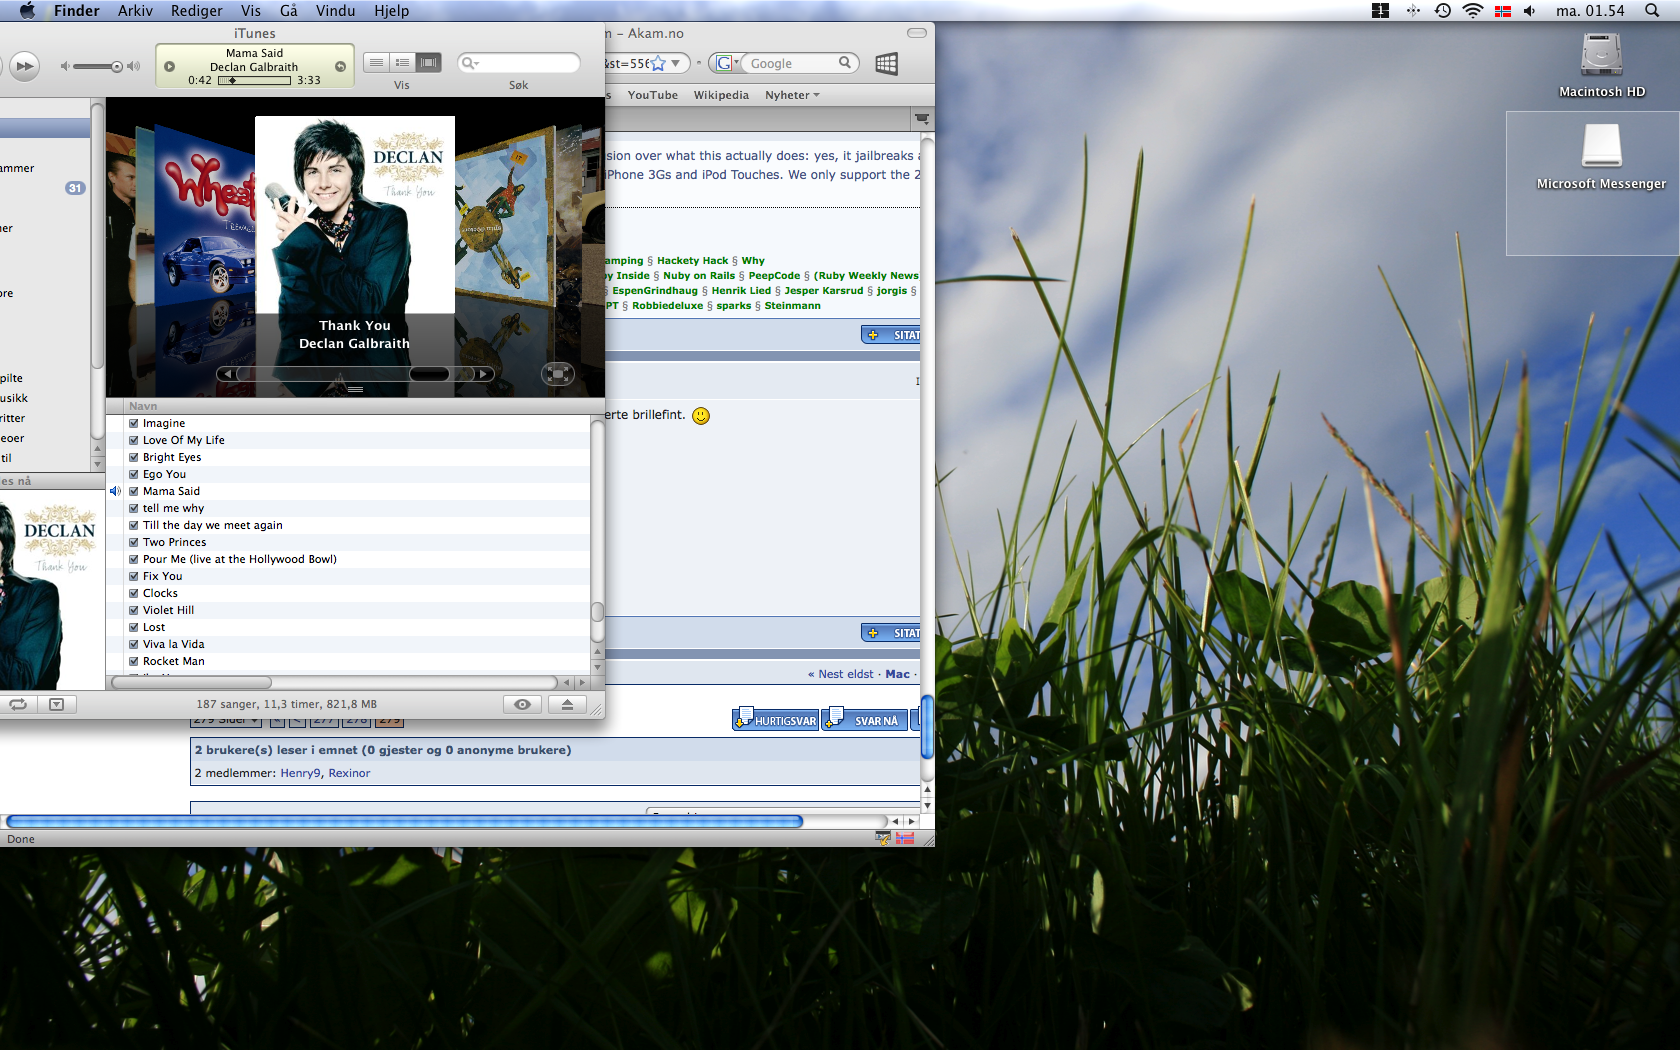Image resolution: width=1680 pixels, height=1050 pixels.
Task: Uncheck the Imagine song checkbox
Action: [134, 423]
